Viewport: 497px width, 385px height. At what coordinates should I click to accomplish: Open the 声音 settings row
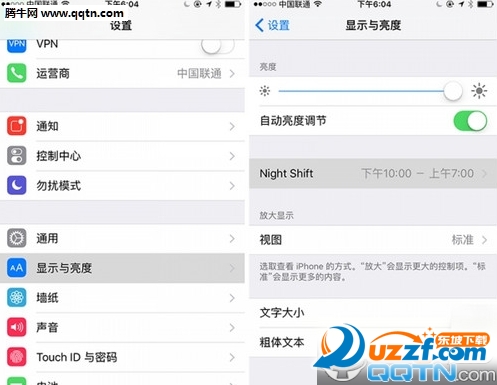click(122, 328)
